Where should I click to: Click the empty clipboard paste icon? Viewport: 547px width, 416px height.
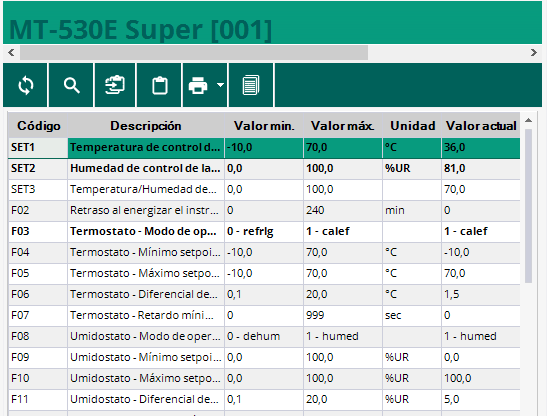click(160, 85)
